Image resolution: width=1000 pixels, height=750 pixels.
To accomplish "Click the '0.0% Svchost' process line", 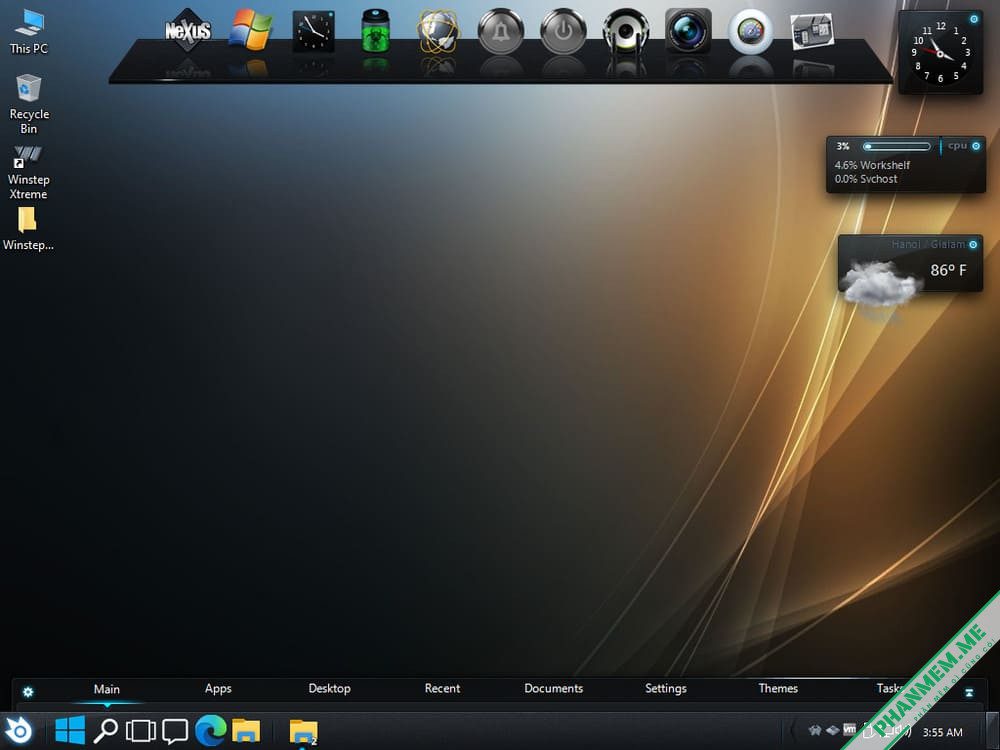I will tap(865, 179).
